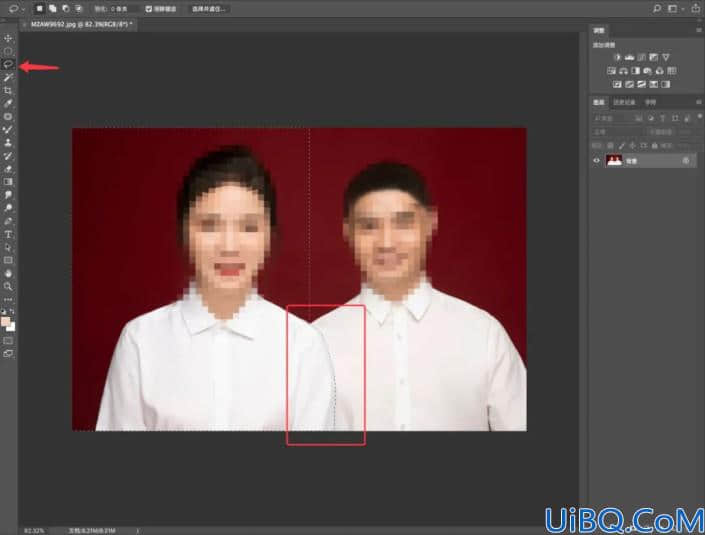
Task: Select the Blur tool
Action: (x=8, y=195)
